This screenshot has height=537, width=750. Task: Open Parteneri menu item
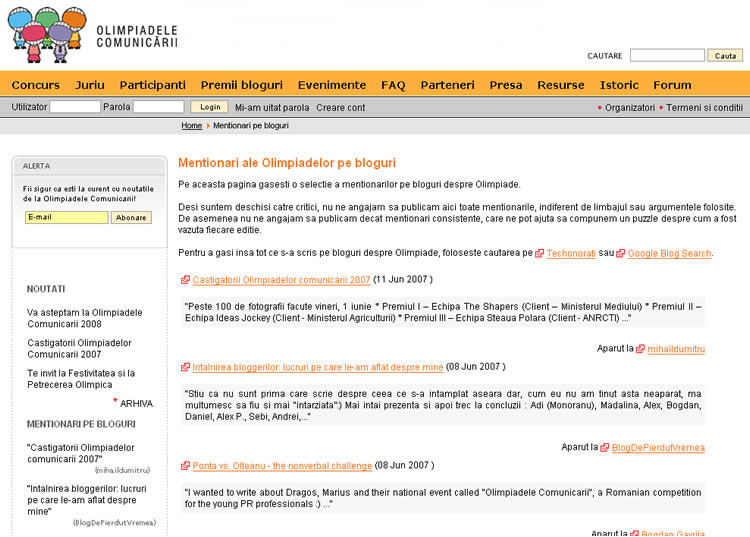click(447, 85)
